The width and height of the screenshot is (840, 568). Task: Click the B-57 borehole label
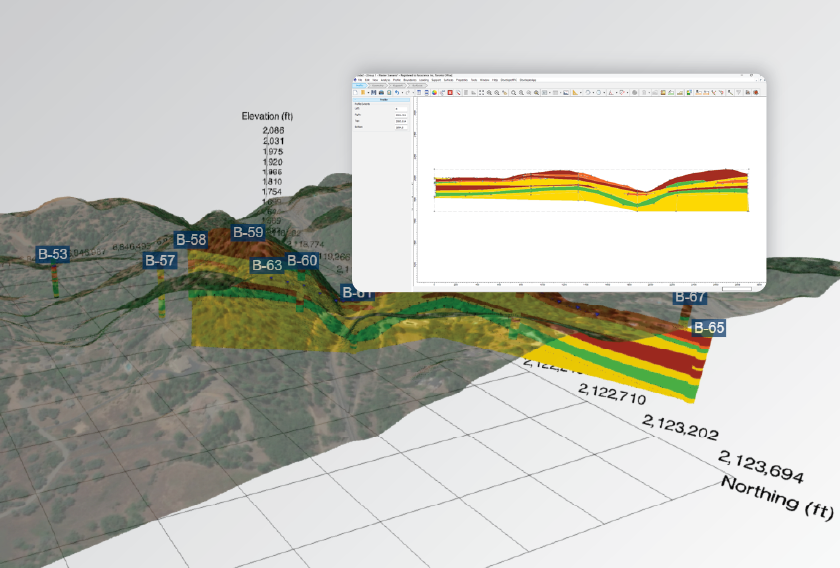160,260
